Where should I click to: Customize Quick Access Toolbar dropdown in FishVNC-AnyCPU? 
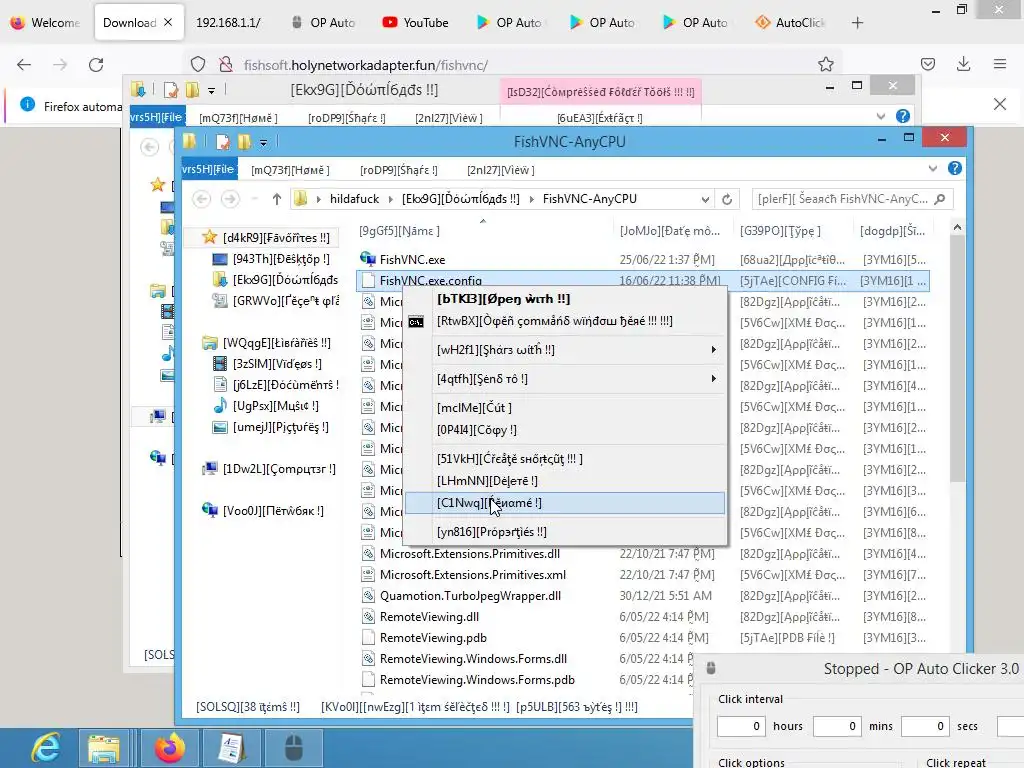pos(263,142)
